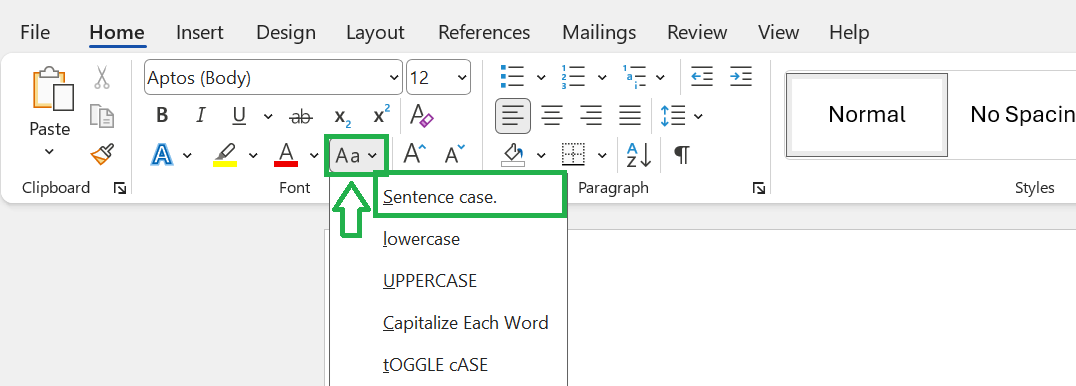Apply yellow text highlight color
This screenshot has width=1076, height=386.
(x=225, y=155)
